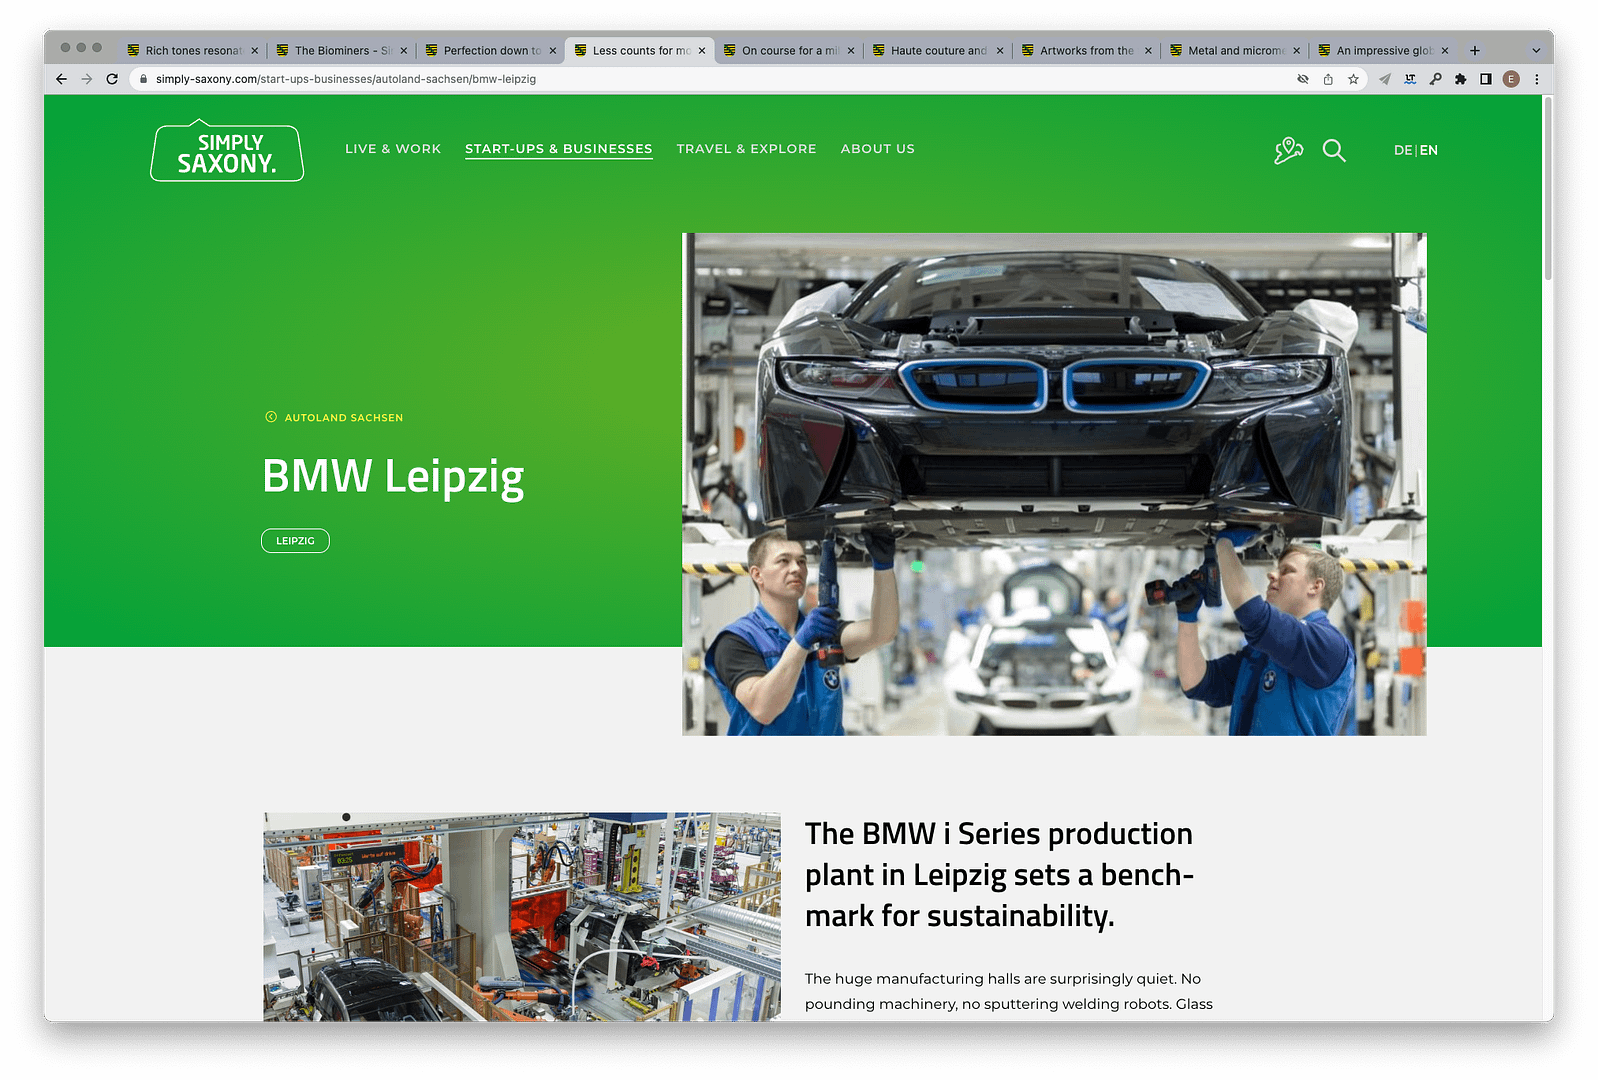Click the 'BMW Leipzig' page heading
1598x1080 pixels.
(x=393, y=477)
